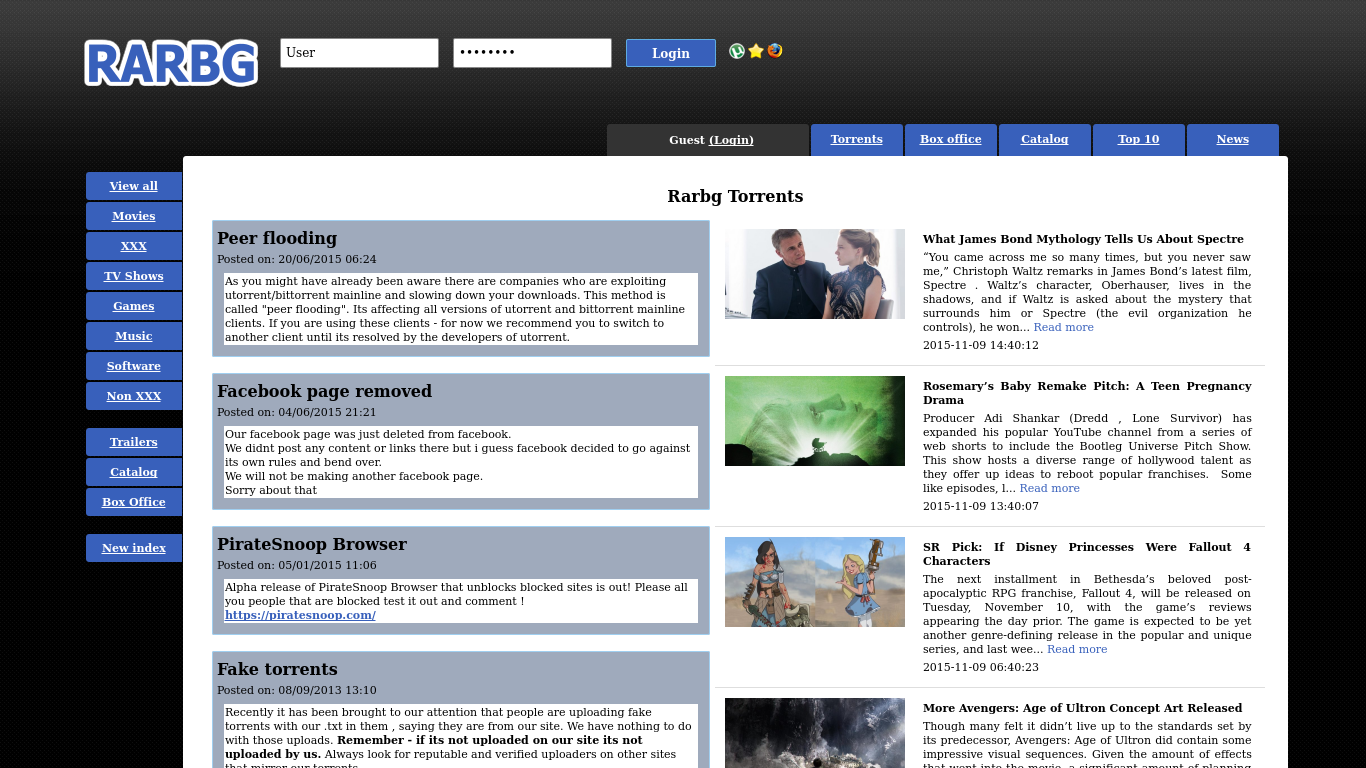Click the RARBG logo

(x=171, y=63)
